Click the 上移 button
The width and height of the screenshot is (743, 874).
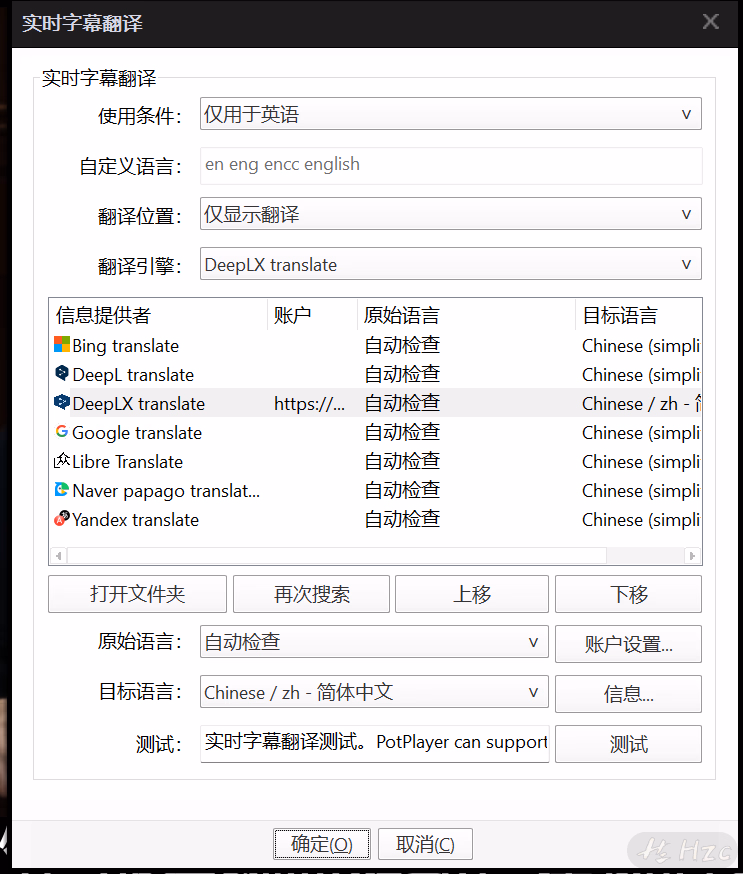pos(472,594)
